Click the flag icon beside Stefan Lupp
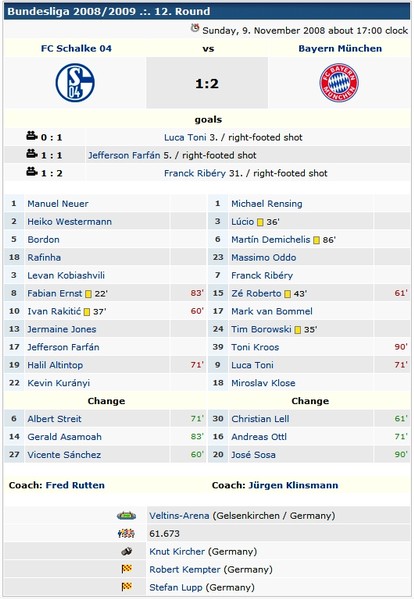Viewport: 414px width, 599px height. 126,587
